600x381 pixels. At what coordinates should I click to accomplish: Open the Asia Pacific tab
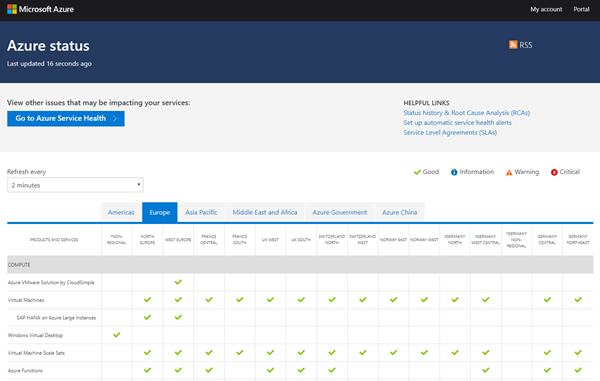201,212
